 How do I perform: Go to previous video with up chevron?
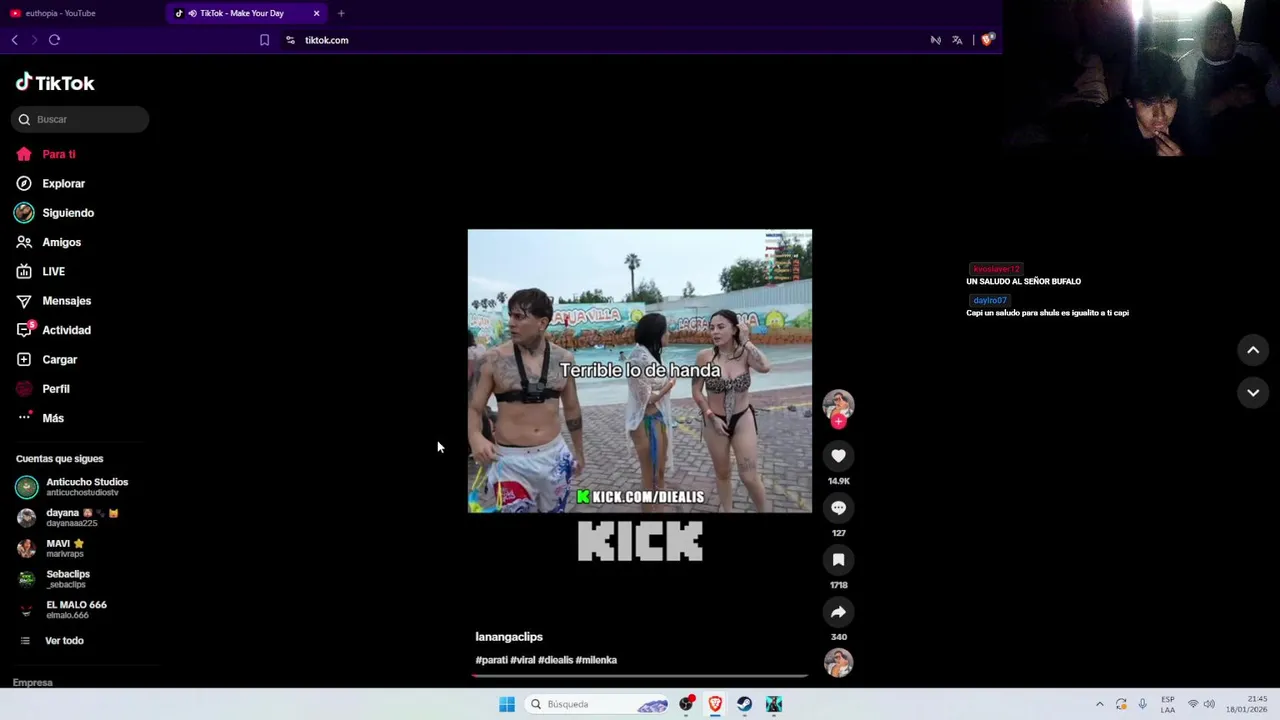(x=1253, y=350)
